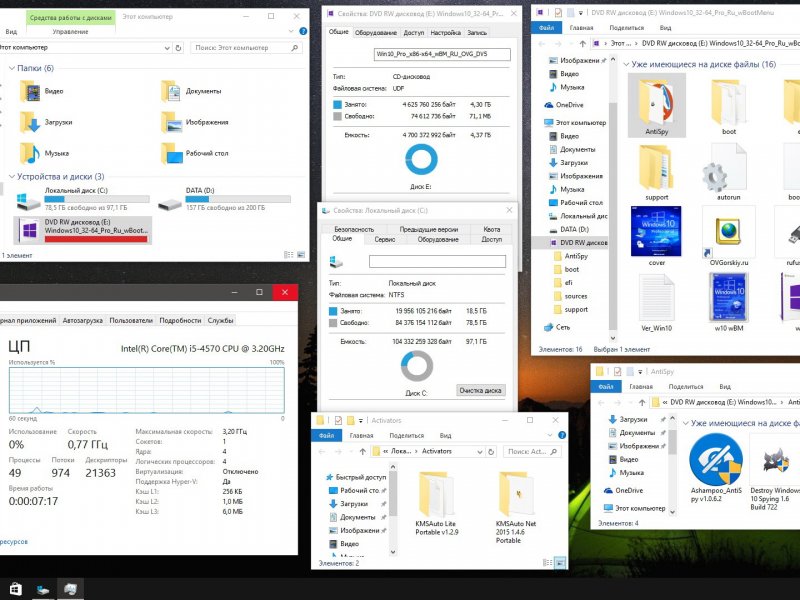Switch to Оборудование tab in DVD properties
The height and width of the screenshot is (600, 800).
(376, 33)
